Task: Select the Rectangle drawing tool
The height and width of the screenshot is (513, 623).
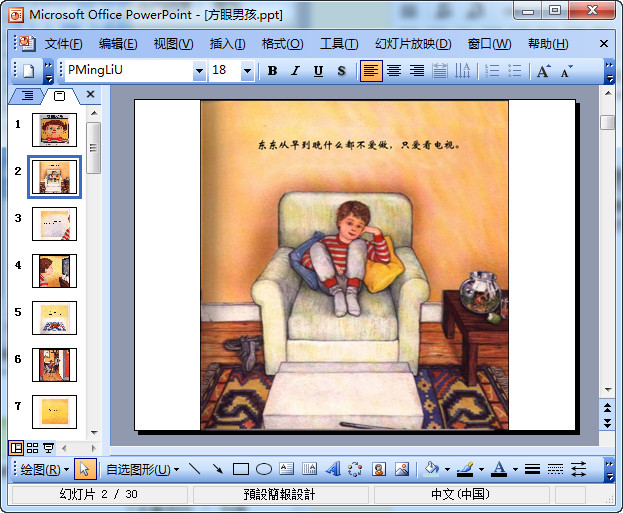Action: [241, 469]
